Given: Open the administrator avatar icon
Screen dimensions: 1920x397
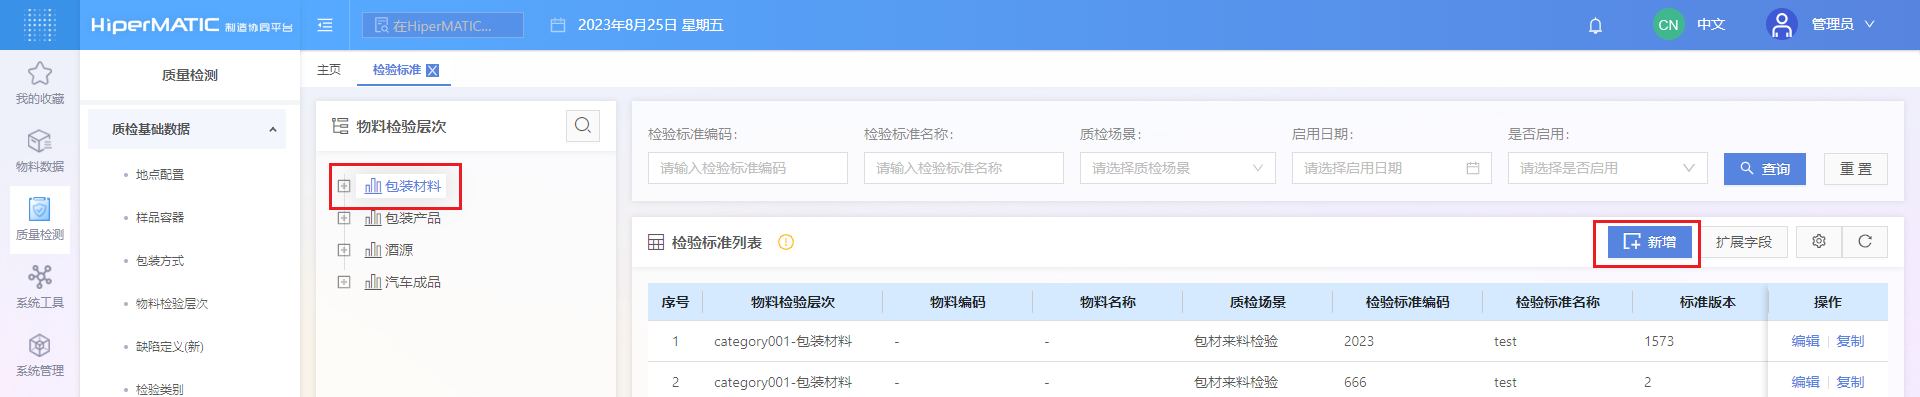Looking at the screenshot, I should click(x=1781, y=24).
